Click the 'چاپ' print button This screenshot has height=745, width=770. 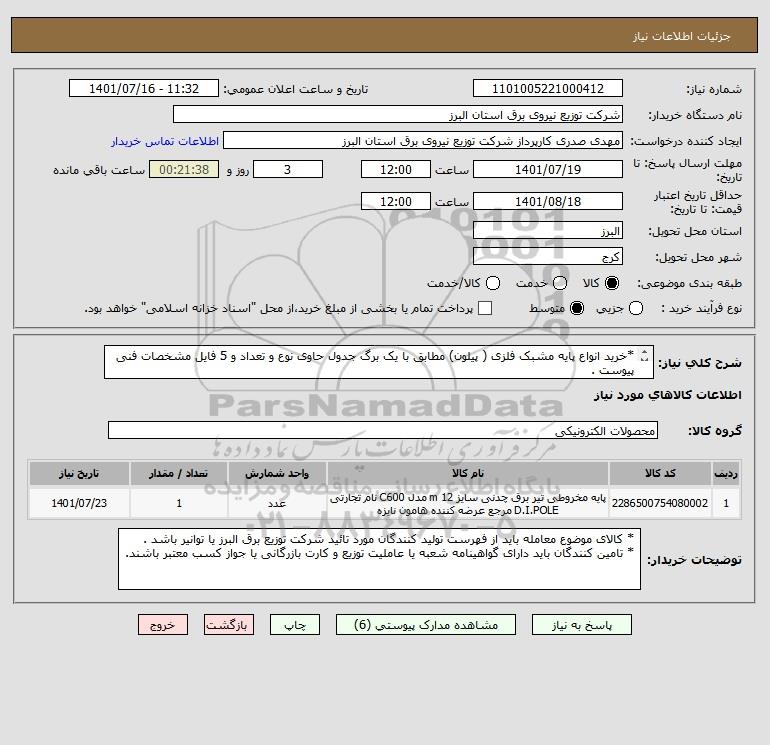(x=295, y=625)
